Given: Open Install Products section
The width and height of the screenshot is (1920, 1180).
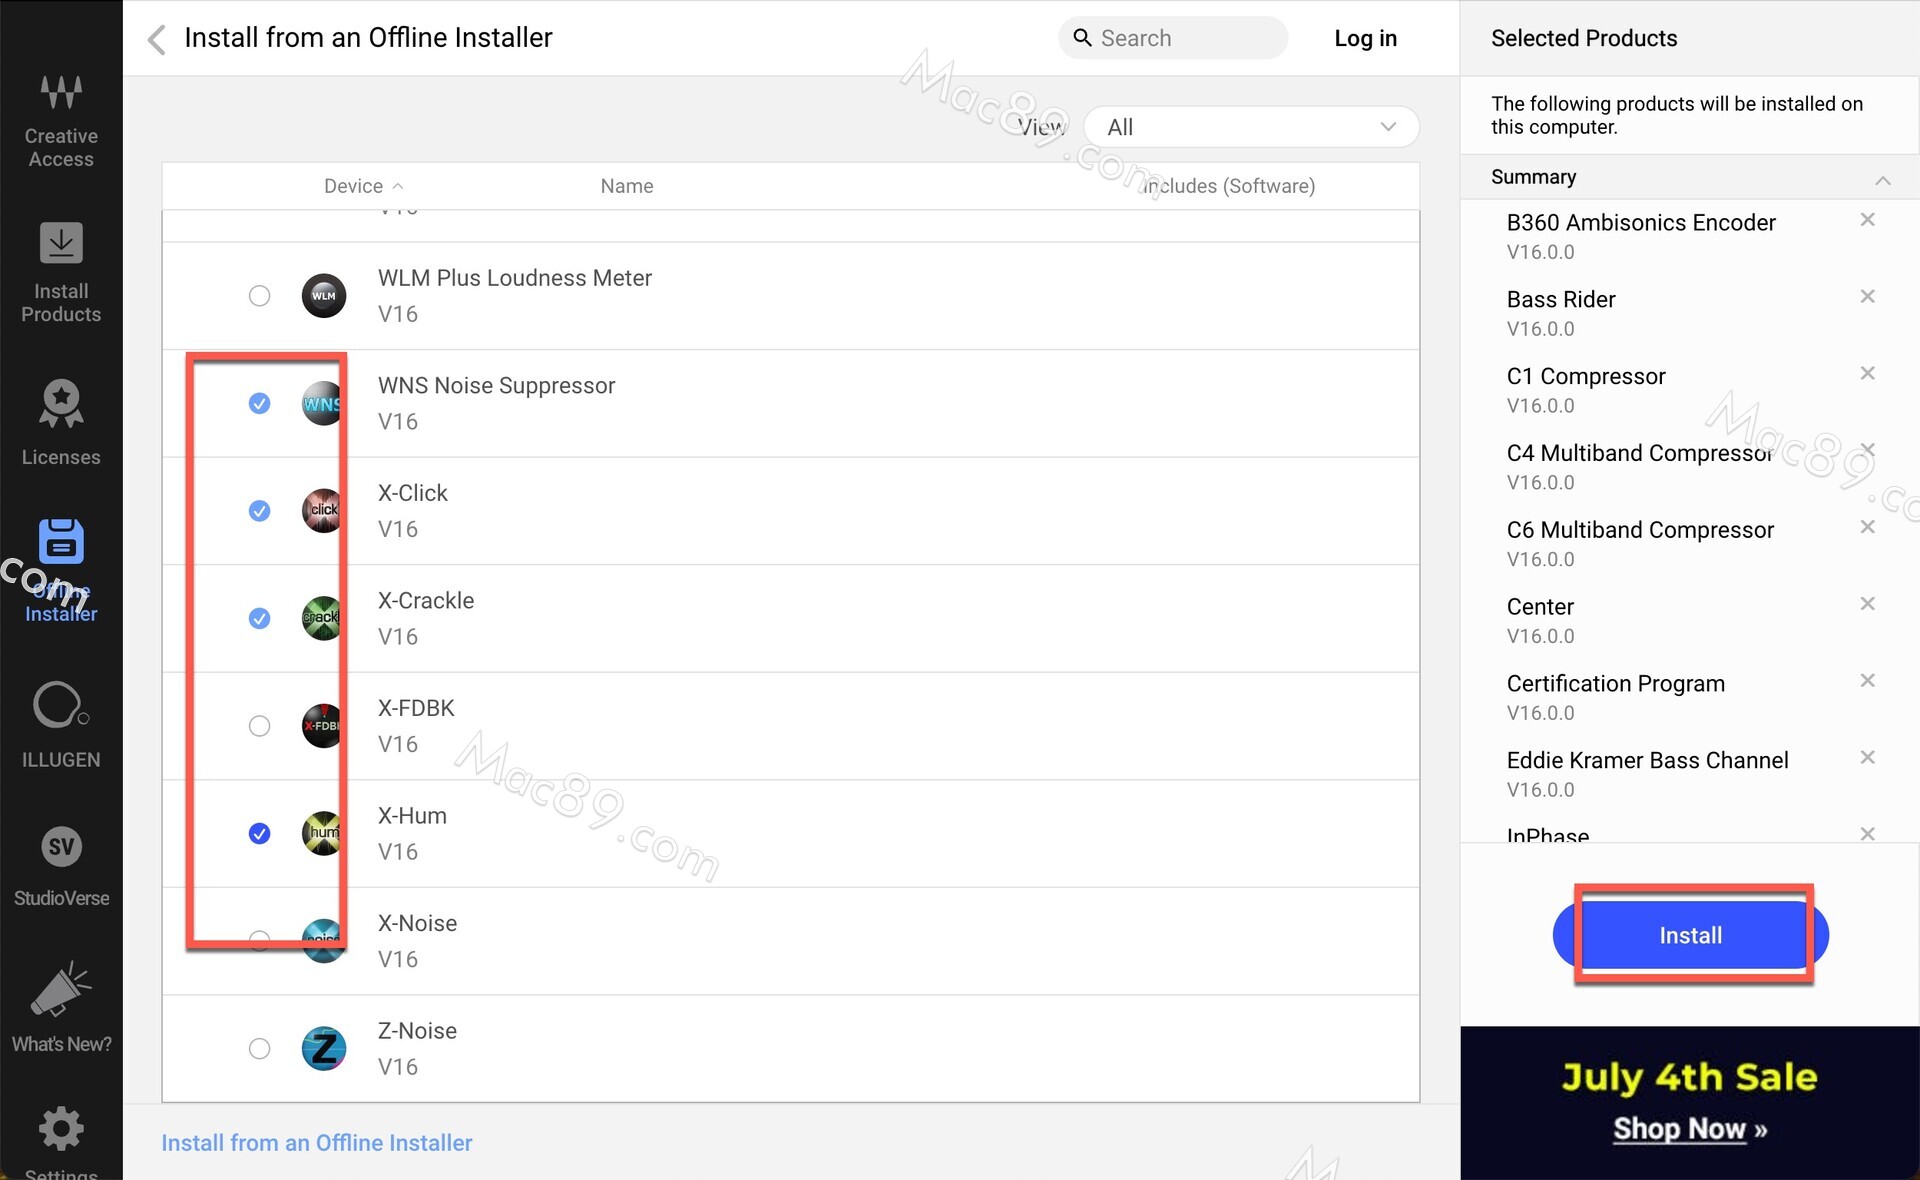Looking at the screenshot, I should (x=61, y=272).
